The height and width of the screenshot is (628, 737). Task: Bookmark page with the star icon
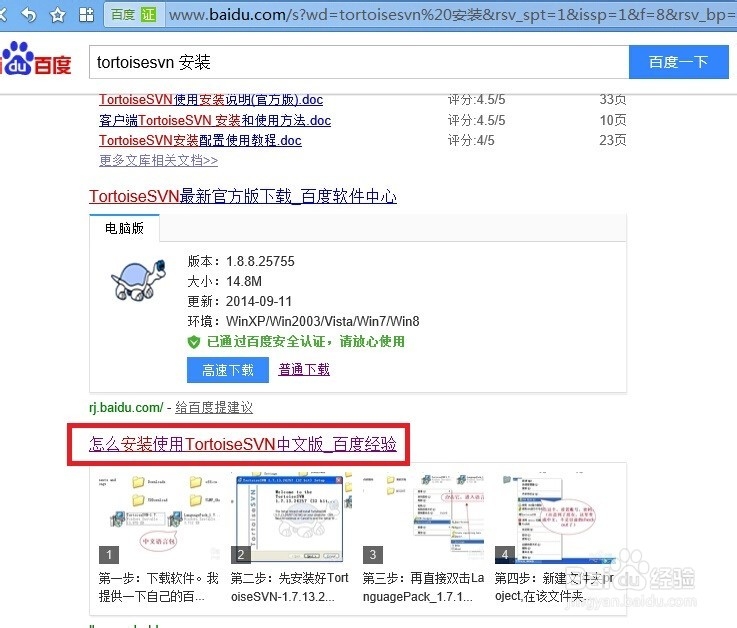(58, 15)
